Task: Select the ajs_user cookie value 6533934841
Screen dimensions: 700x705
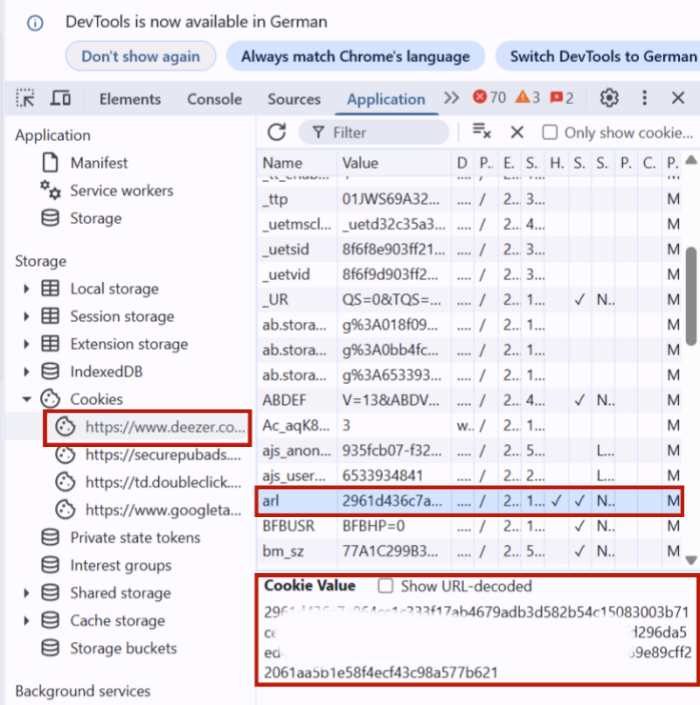Action: [x=383, y=476]
